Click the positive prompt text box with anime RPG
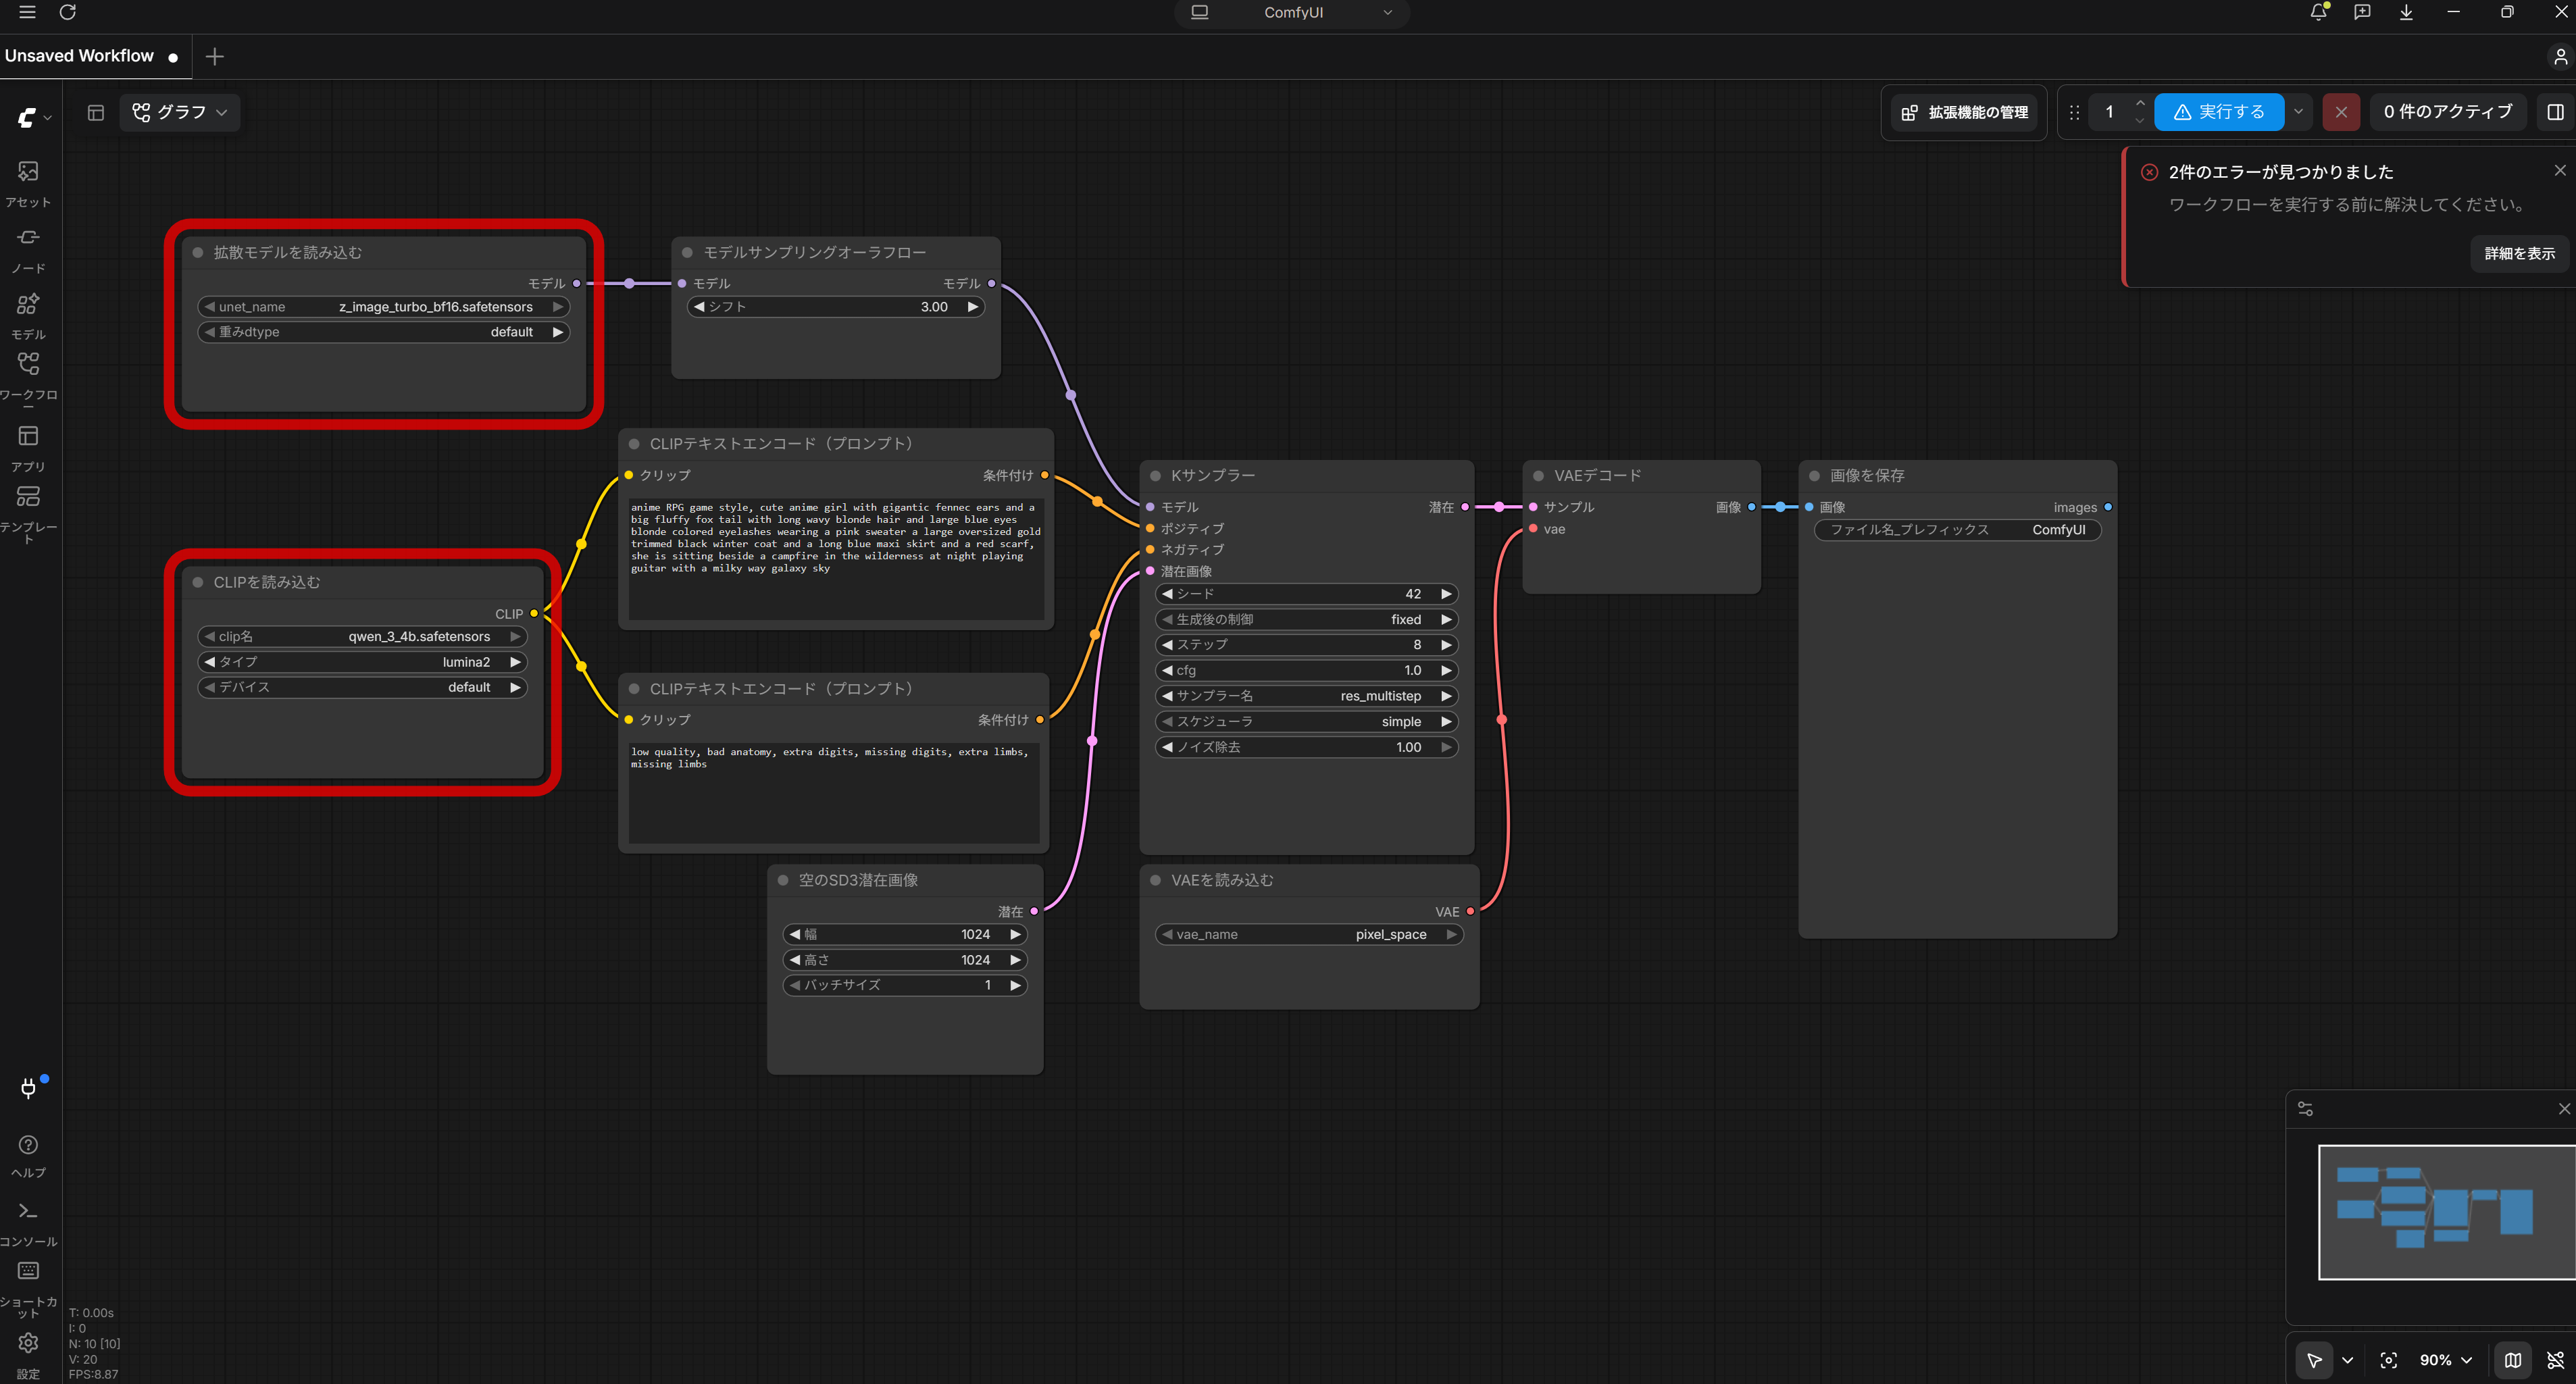The image size is (2576, 1384). (836, 558)
